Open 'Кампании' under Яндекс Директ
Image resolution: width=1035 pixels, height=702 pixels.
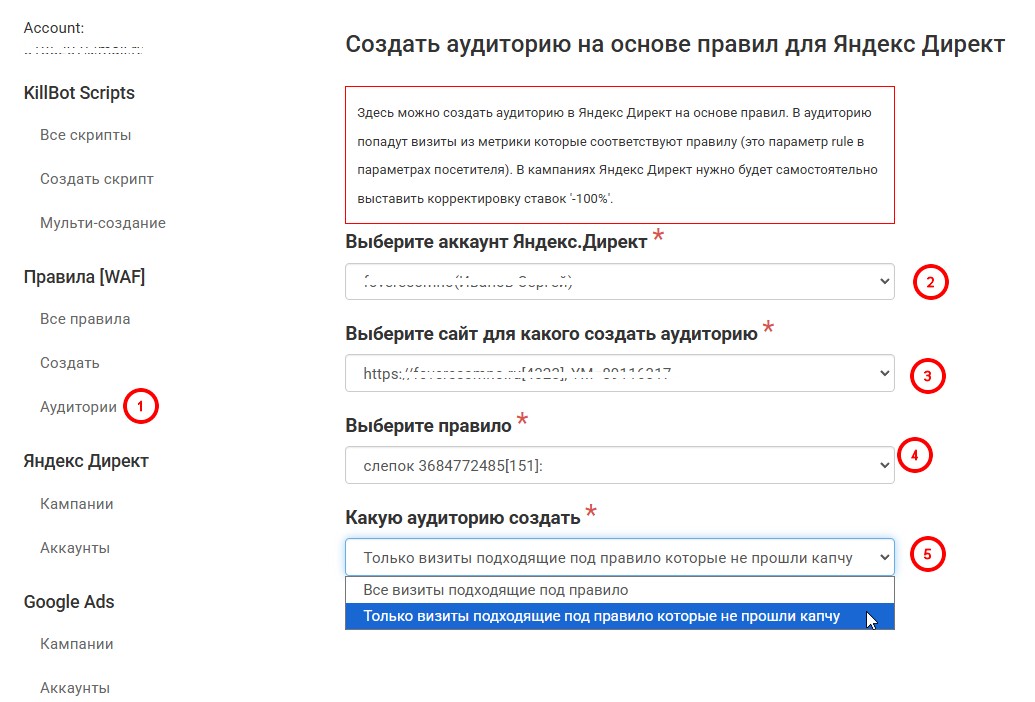point(77,504)
